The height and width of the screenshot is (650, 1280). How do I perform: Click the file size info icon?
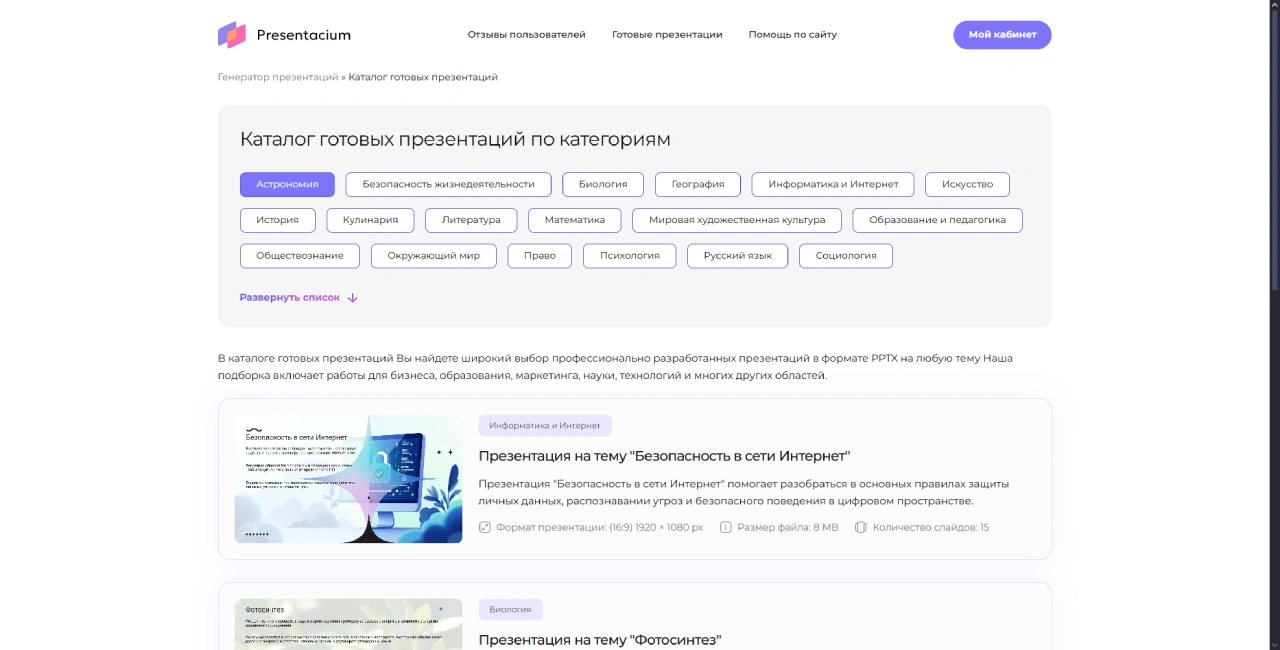(725, 527)
